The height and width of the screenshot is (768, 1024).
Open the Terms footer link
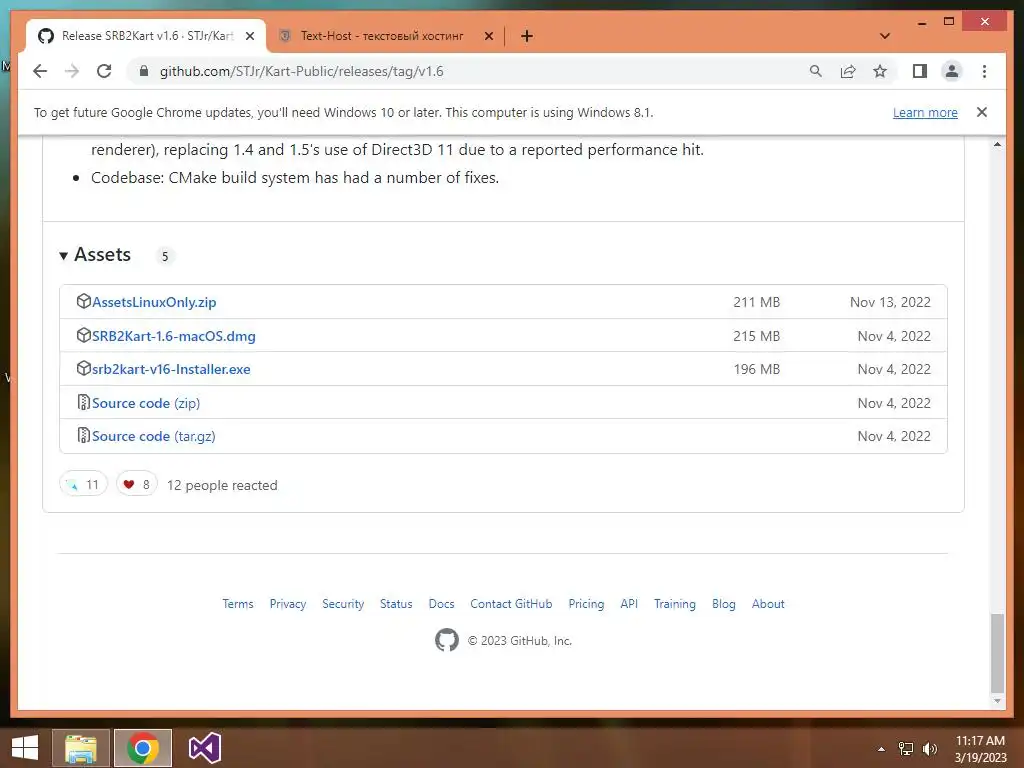[x=238, y=604]
